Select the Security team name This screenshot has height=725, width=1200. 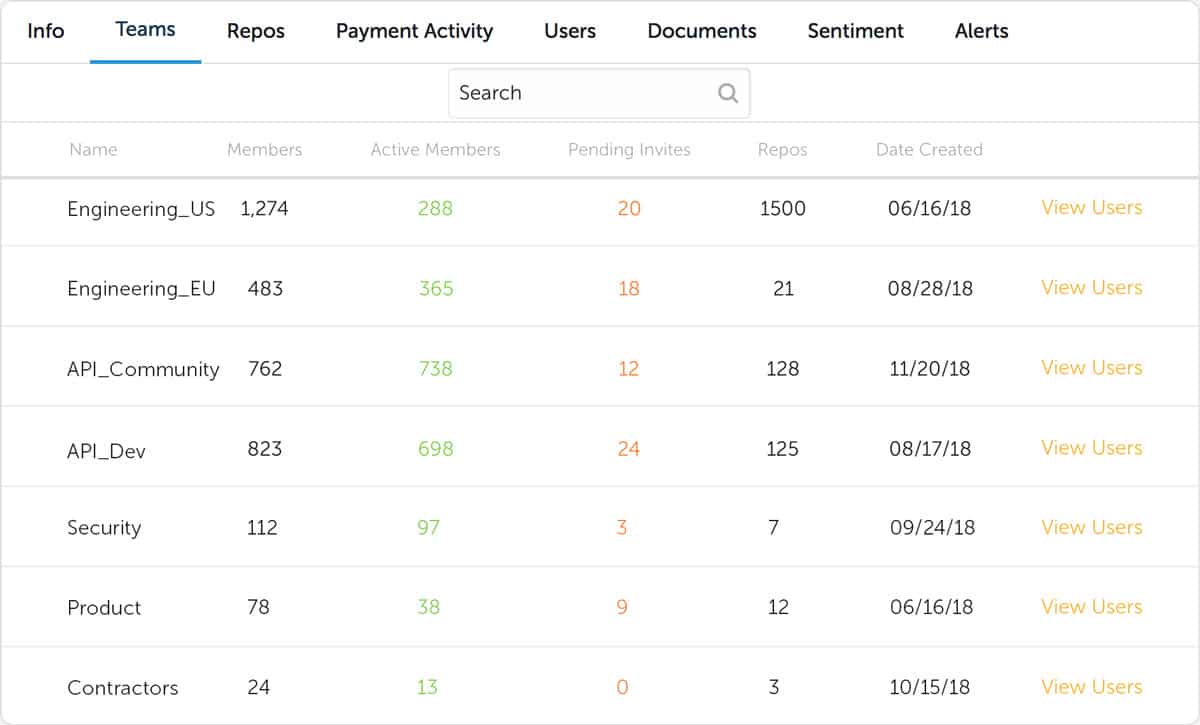click(104, 528)
